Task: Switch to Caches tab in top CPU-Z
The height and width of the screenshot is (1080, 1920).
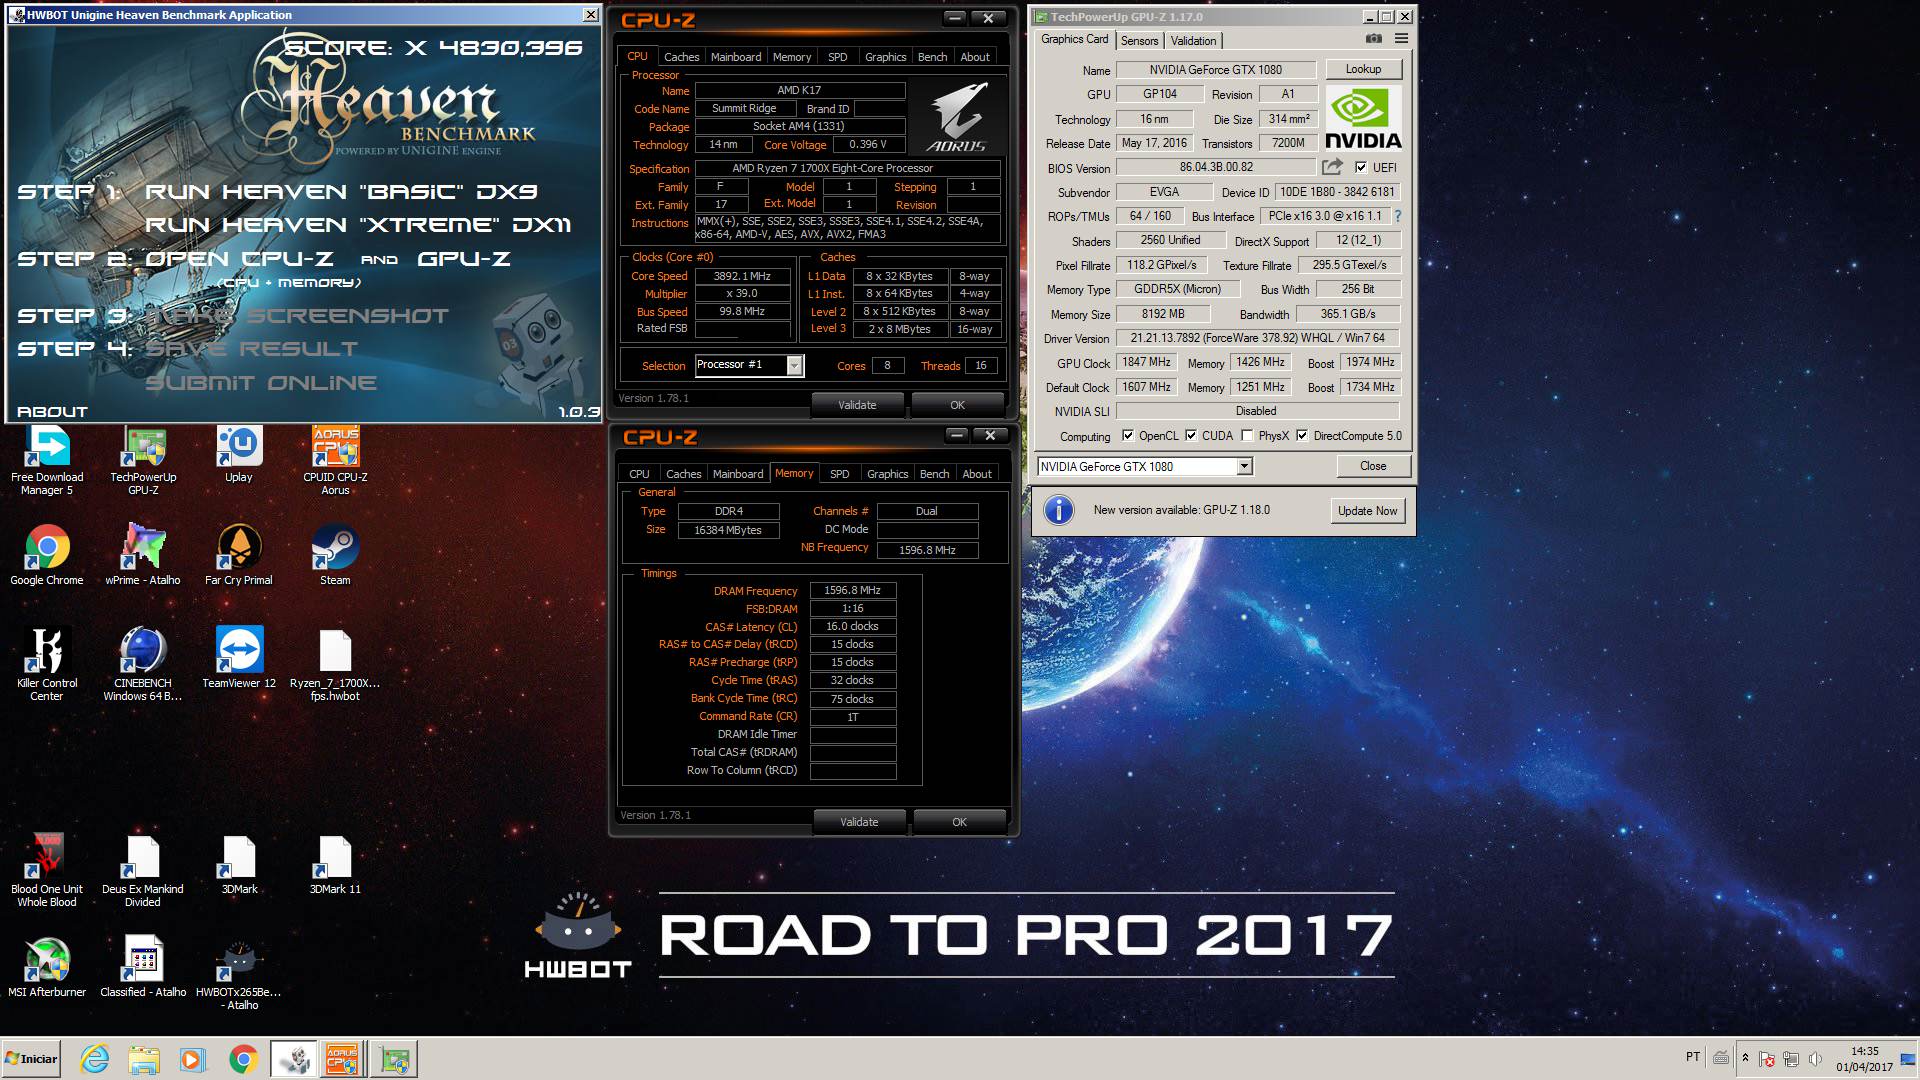Action: 681,57
